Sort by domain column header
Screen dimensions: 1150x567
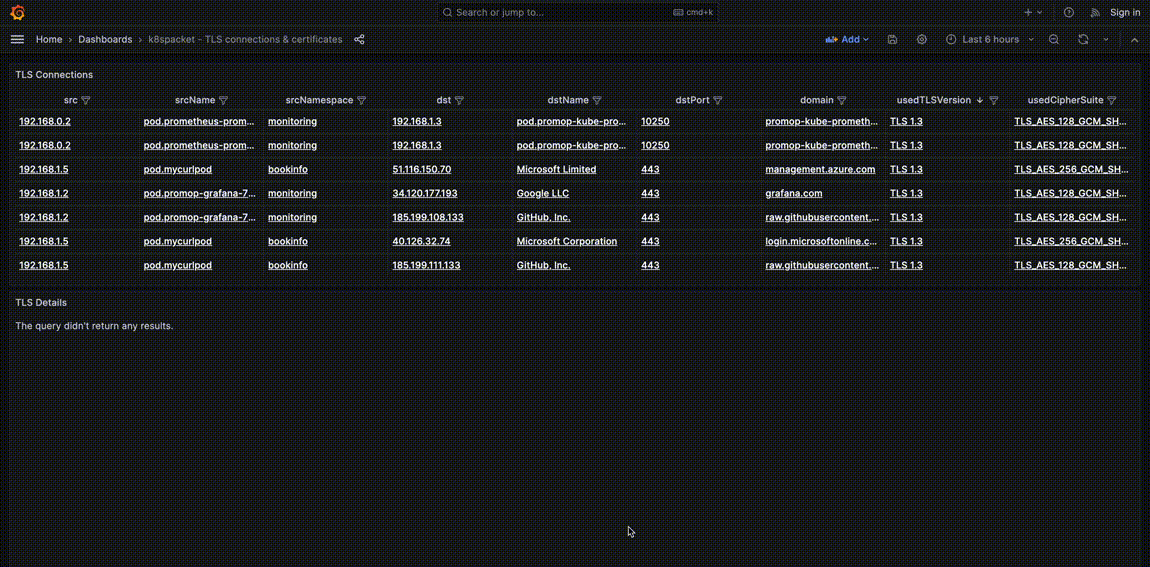(817, 100)
